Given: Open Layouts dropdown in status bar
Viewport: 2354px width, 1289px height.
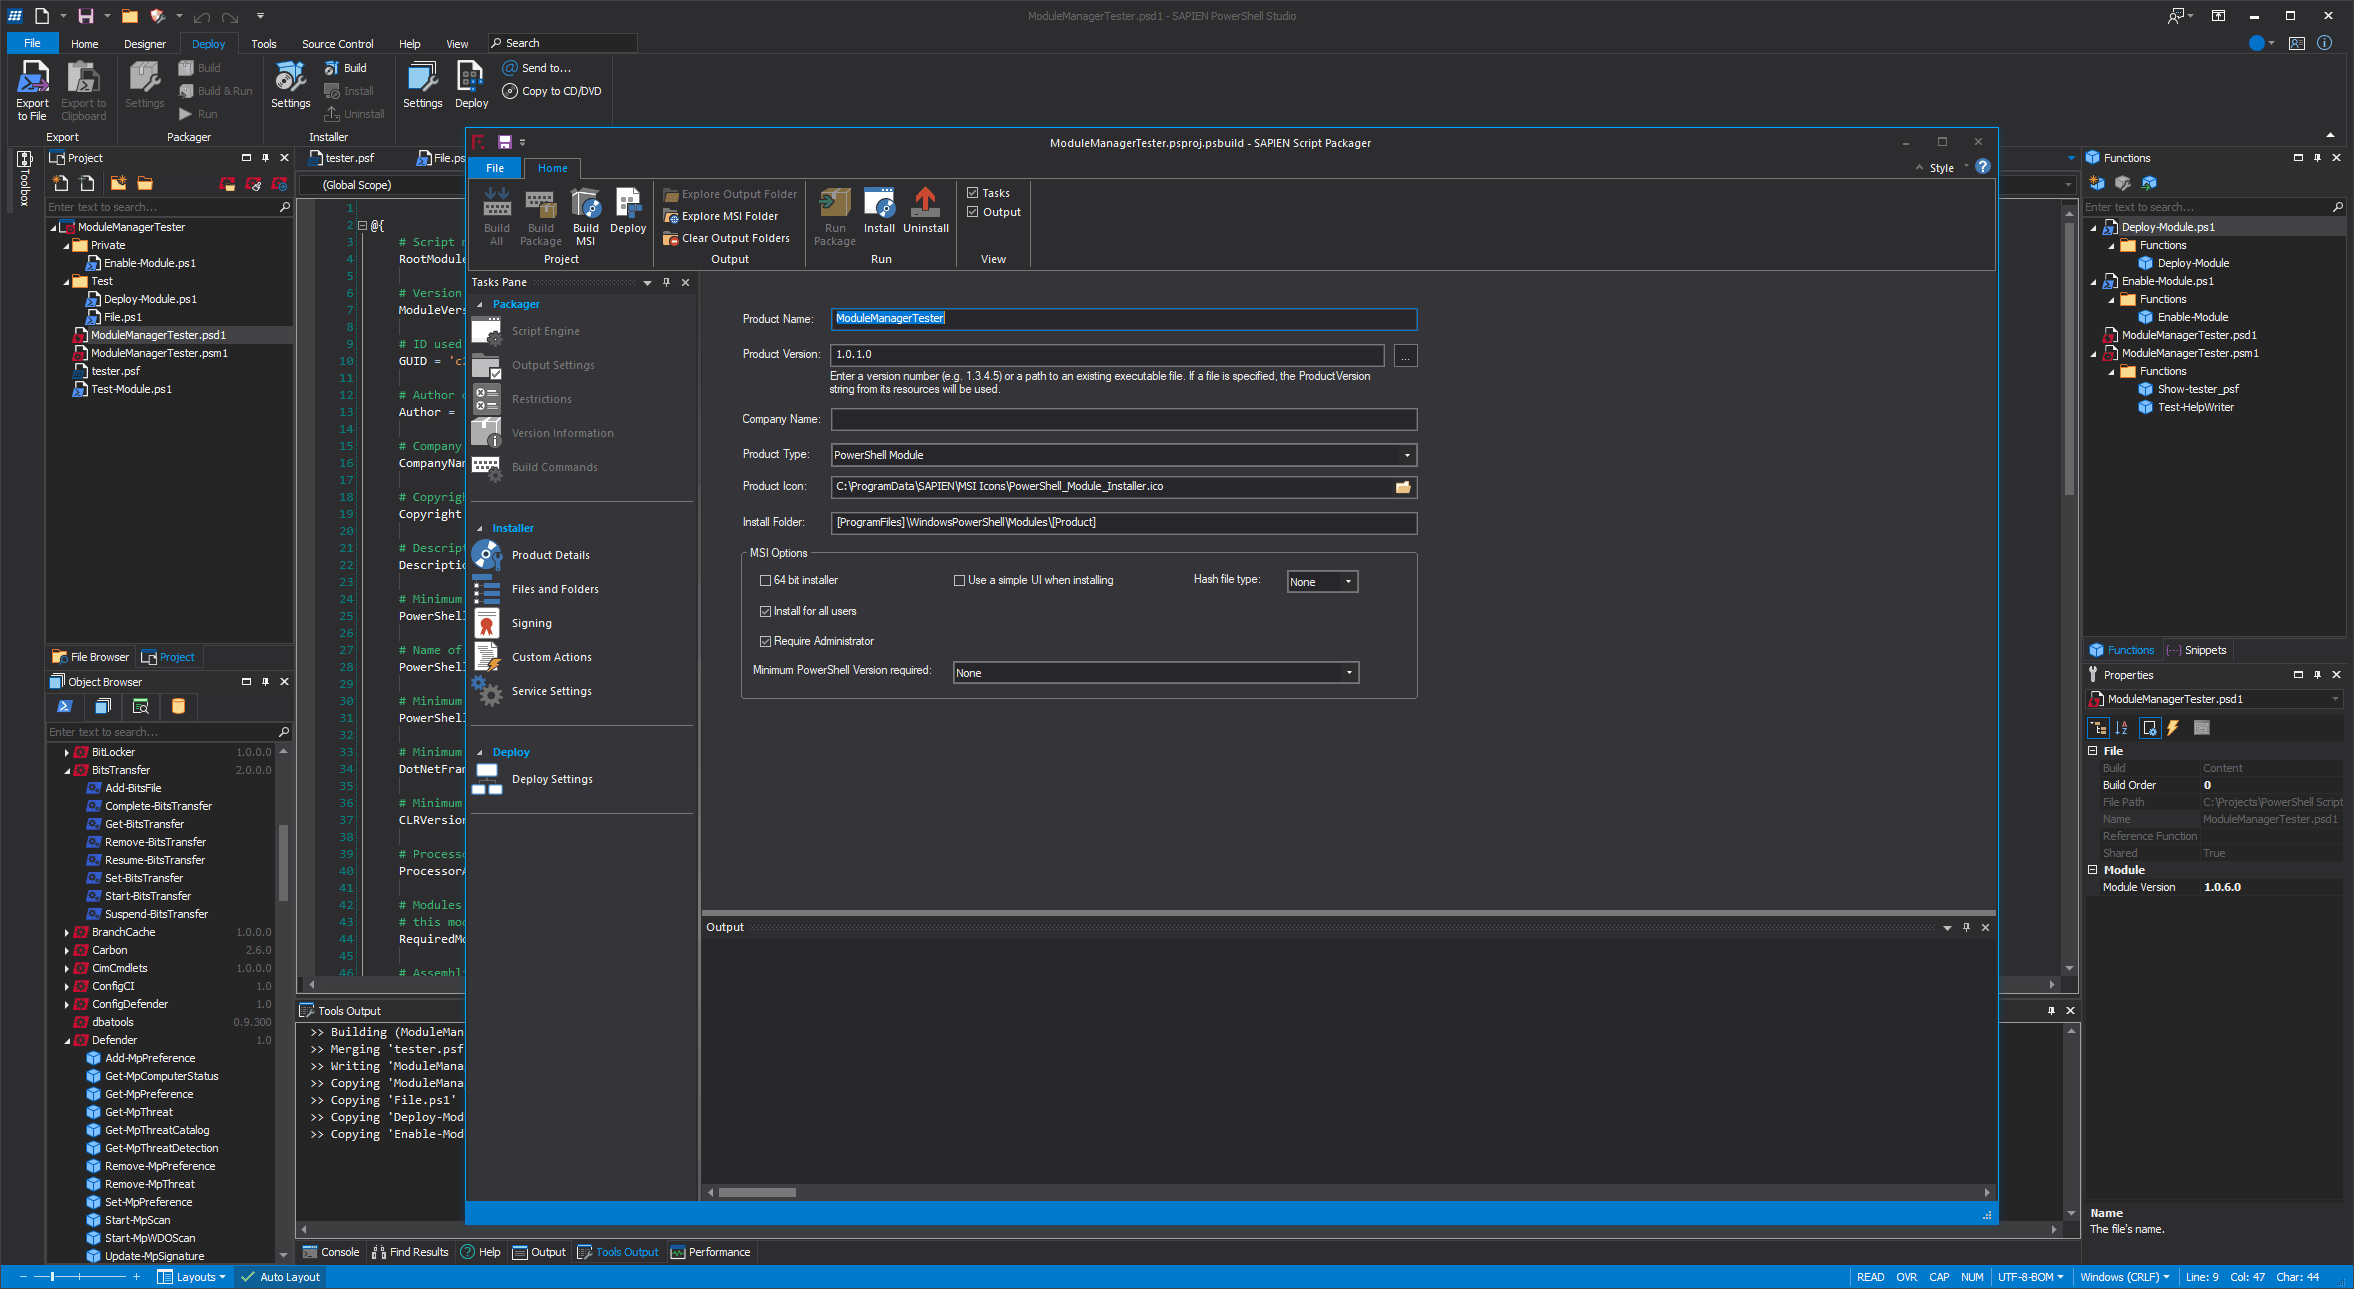Looking at the screenshot, I should tap(191, 1277).
